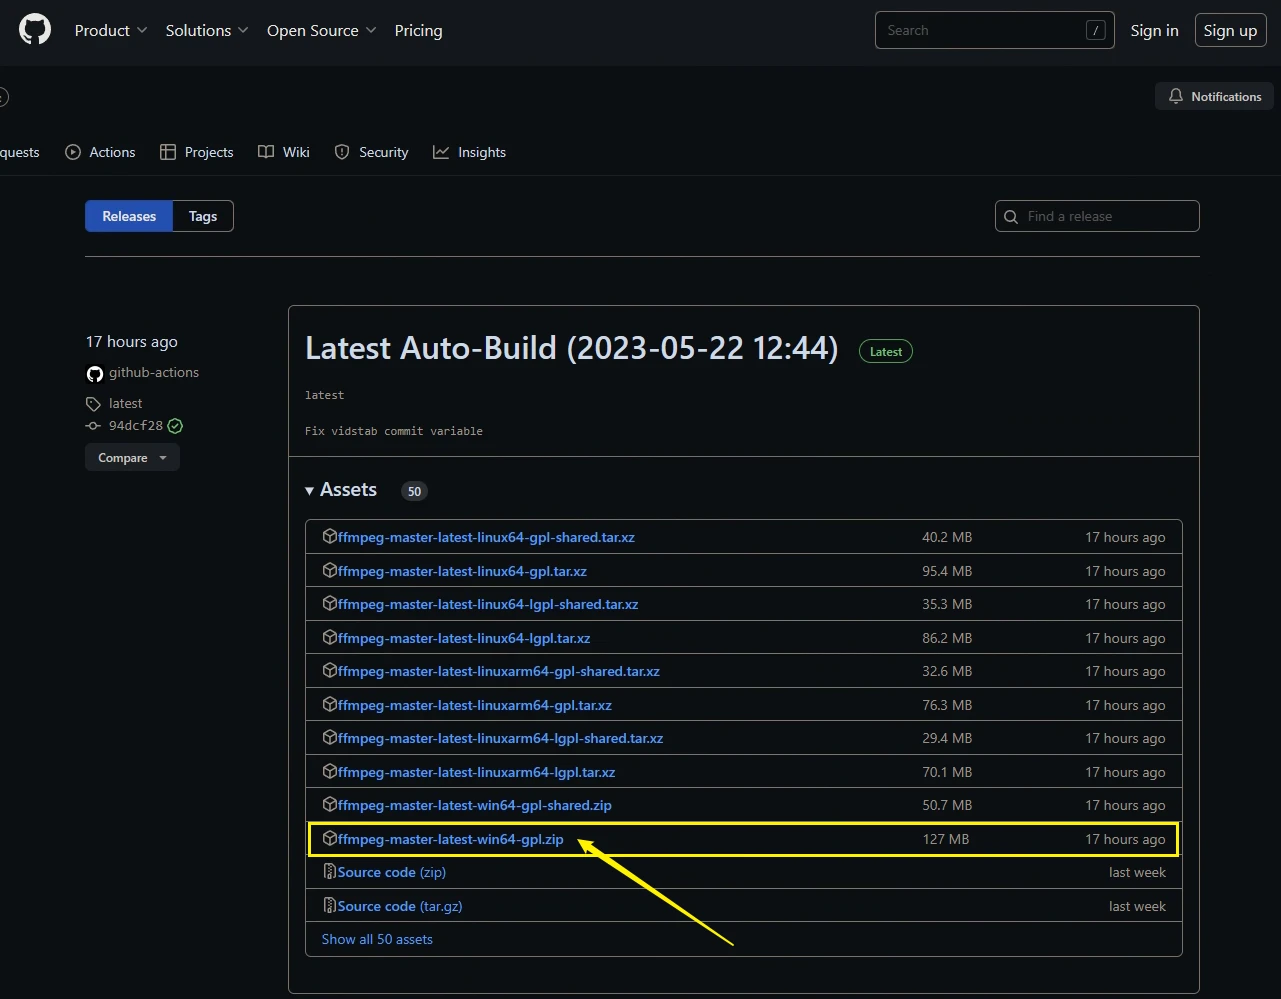Download ffmpeg-master-latest-linux64-lgpl.tar.xz
This screenshot has width=1281, height=999.
pyautogui.click(x=464, y=638)
